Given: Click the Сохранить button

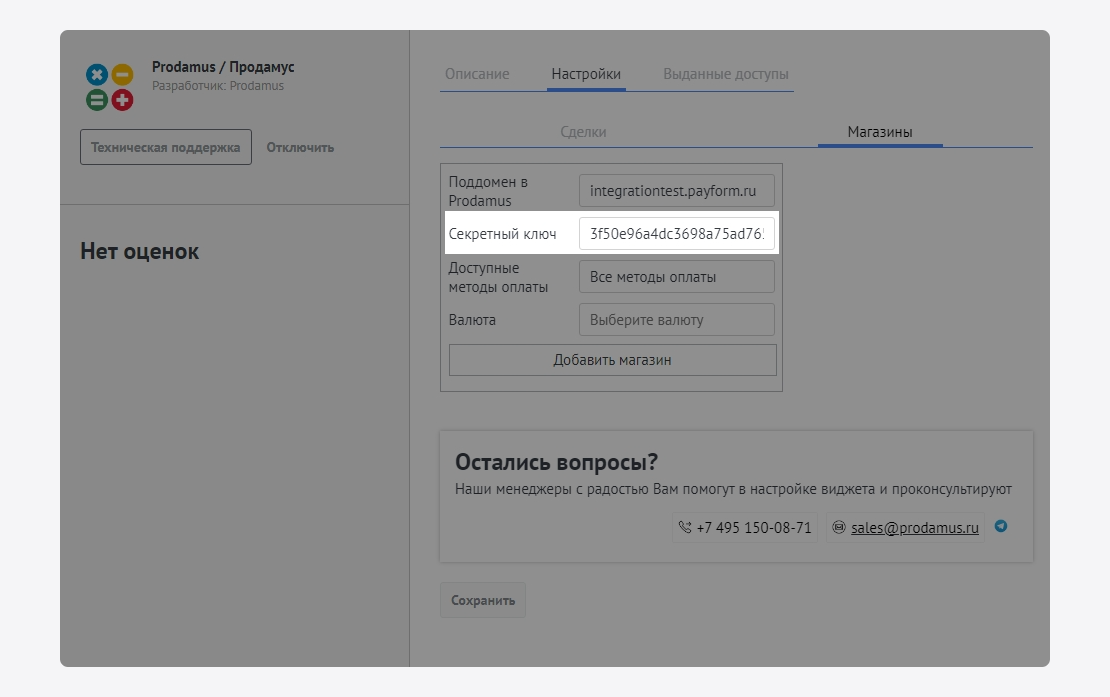Looking at the screenshot, I should point(482,600).
